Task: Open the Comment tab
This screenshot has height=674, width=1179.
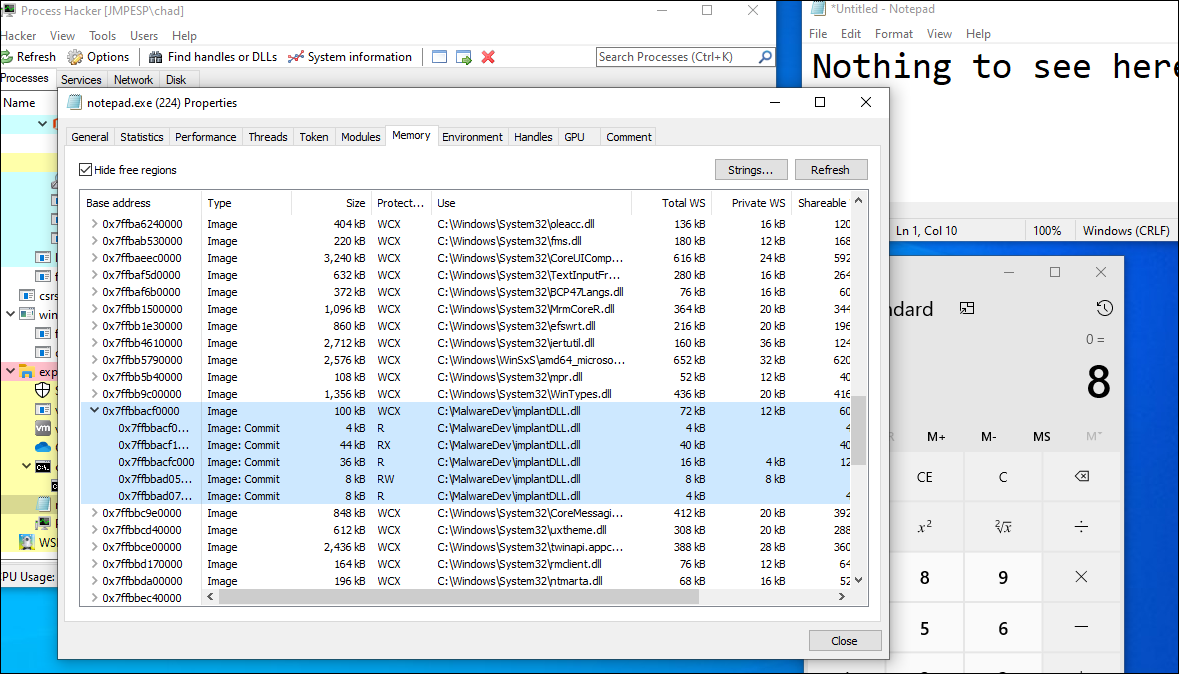Action: point(629,137)
